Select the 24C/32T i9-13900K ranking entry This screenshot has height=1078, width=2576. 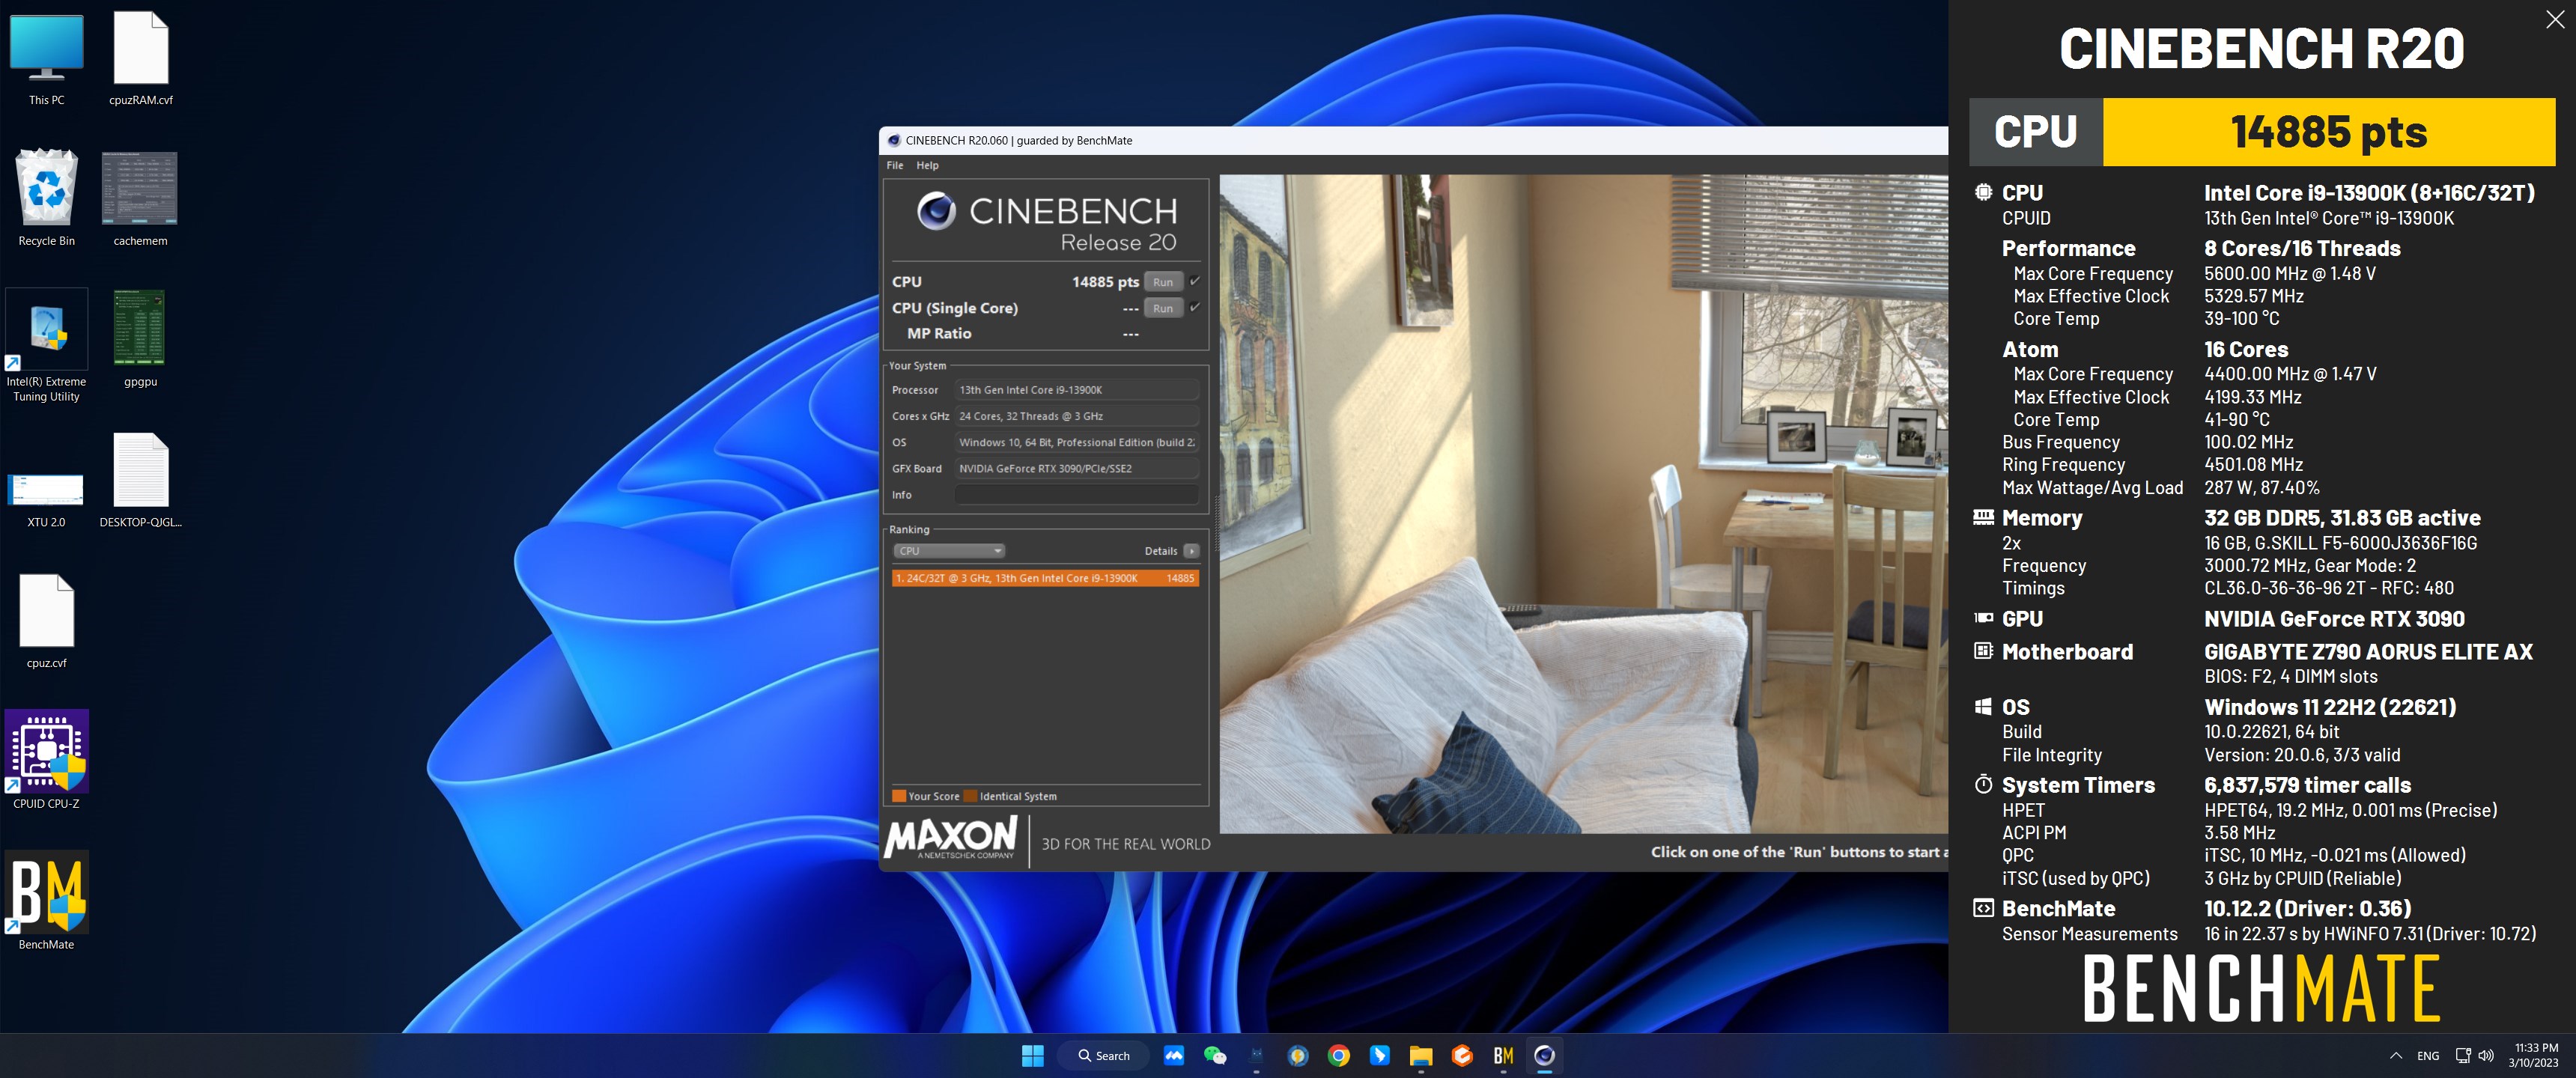coord(1045,578)
